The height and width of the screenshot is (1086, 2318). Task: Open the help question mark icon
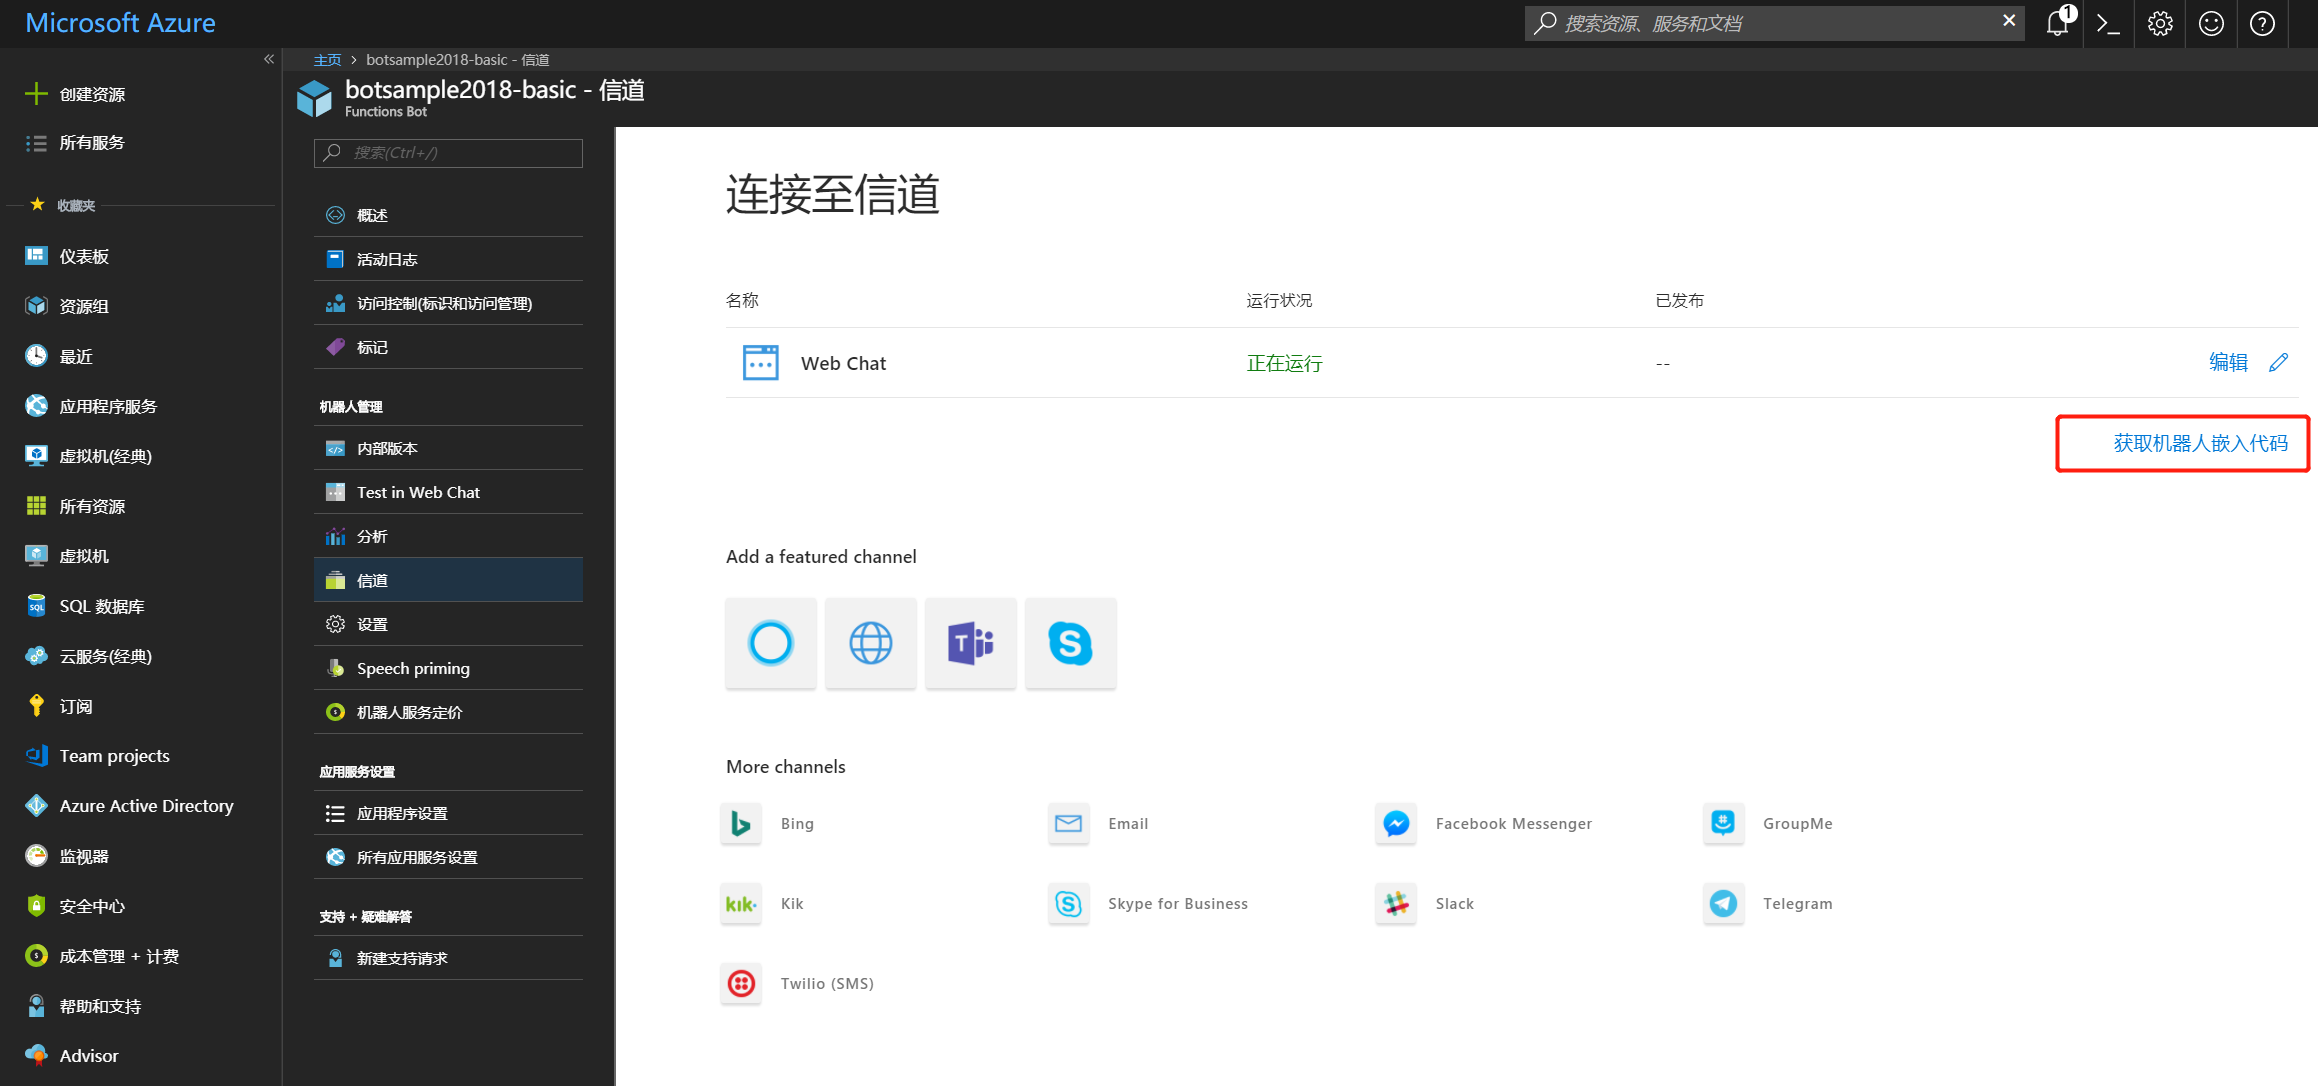(2262, 23)
